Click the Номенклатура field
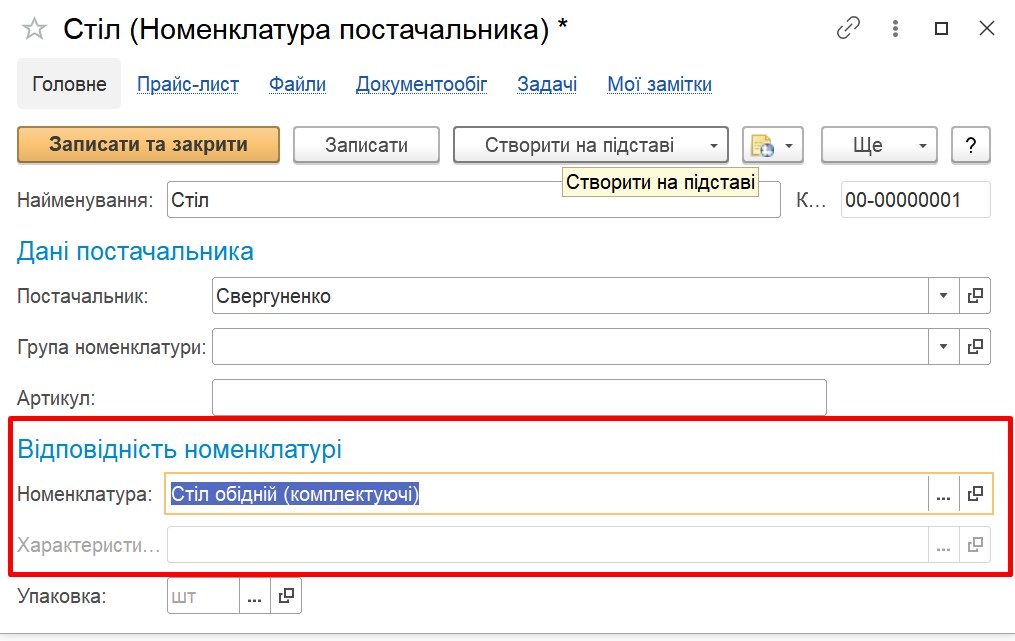 coord(547,494)
